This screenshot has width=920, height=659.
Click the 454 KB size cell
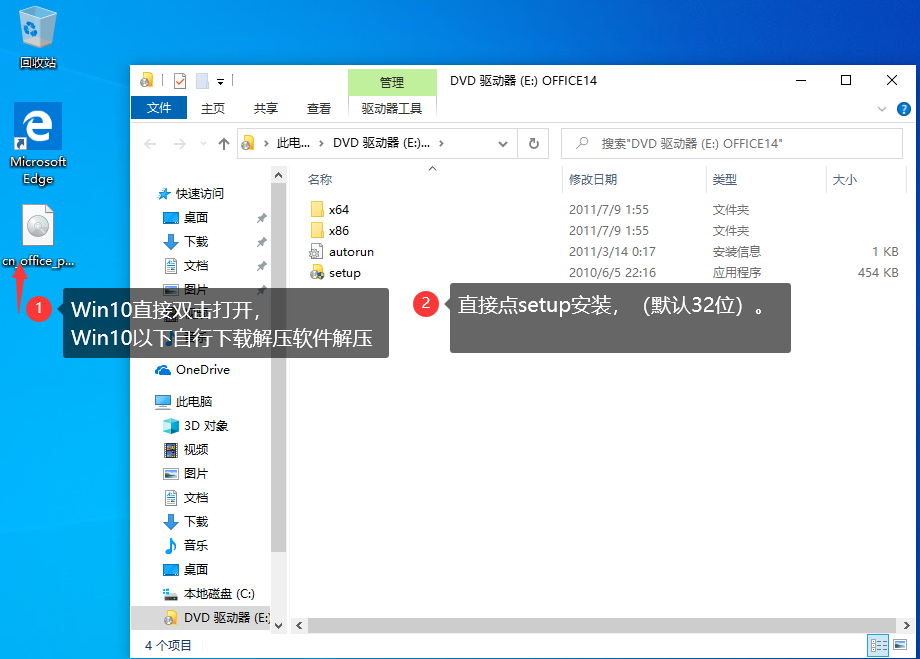pos(878,273)
